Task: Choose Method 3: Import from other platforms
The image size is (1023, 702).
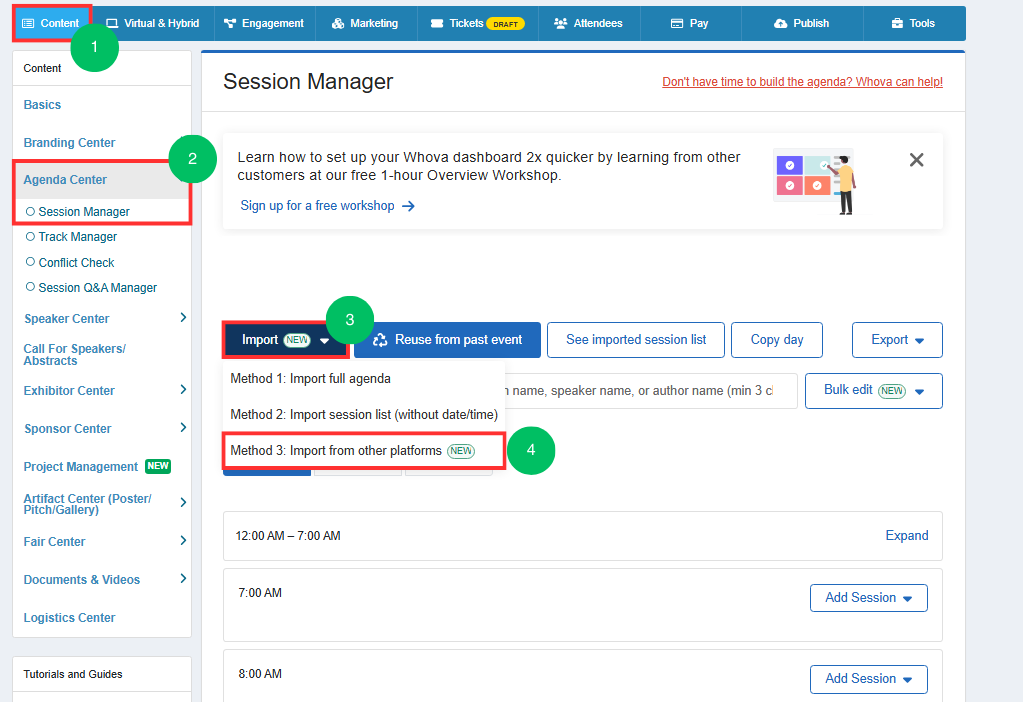Action: [364, 451]
